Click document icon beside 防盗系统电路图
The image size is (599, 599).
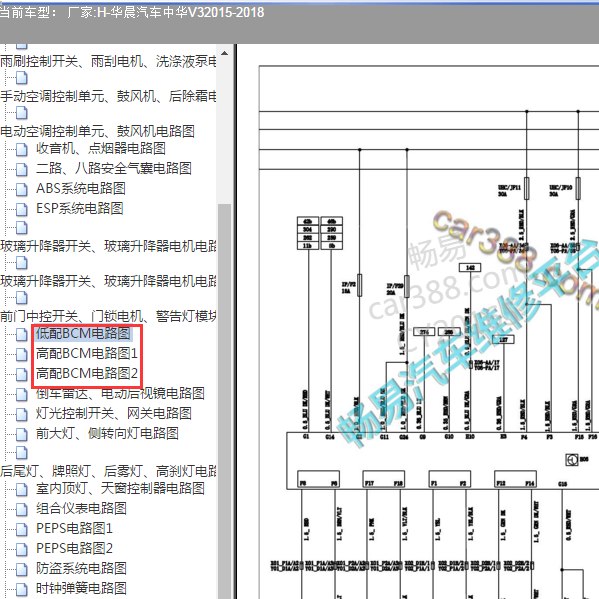pyautogui.click(x=22, y=568)
